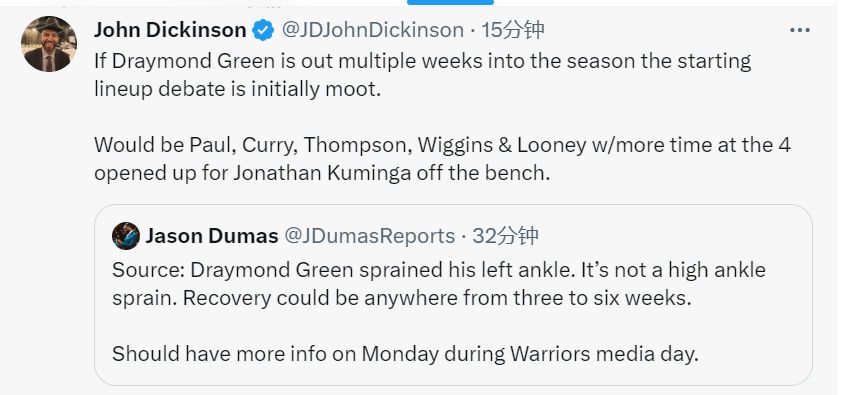This screenshot has height=395, width=843.
Task: Open John Dickinson's profile avatar photo
Action: [49, 44]
